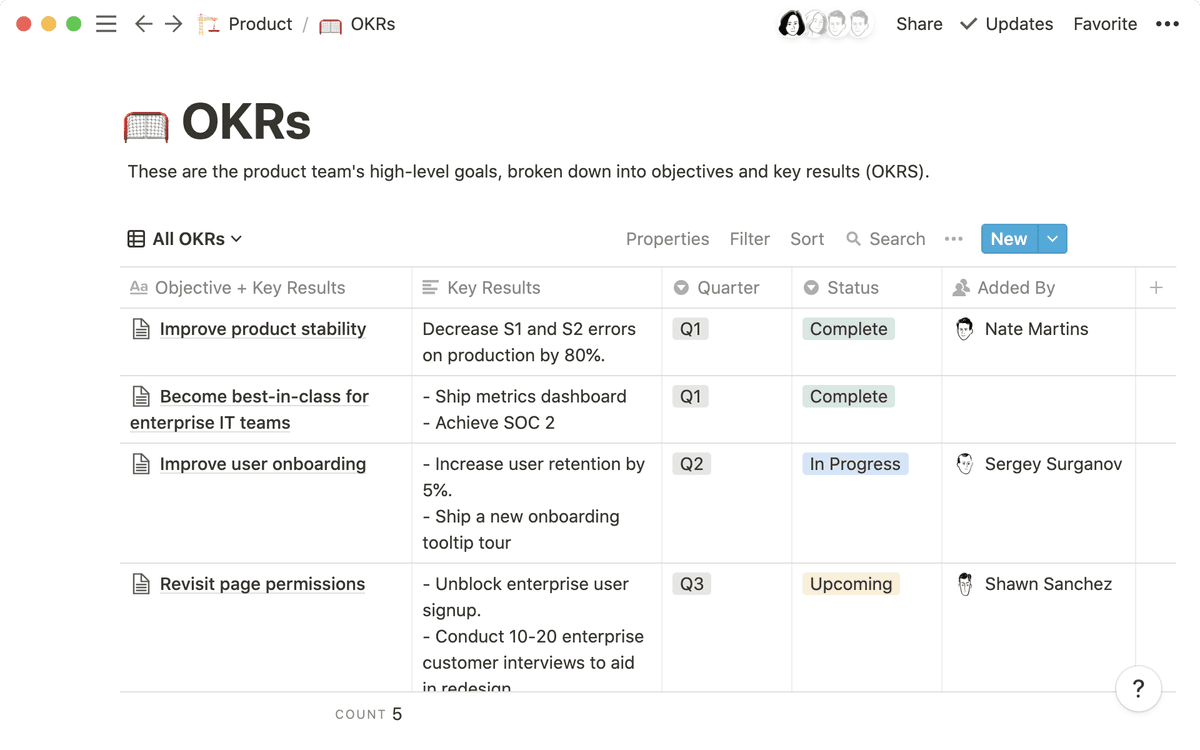1200x750 pixels.
Task: Open the dropdown arrow next to New
Action: coord(1053,239)
